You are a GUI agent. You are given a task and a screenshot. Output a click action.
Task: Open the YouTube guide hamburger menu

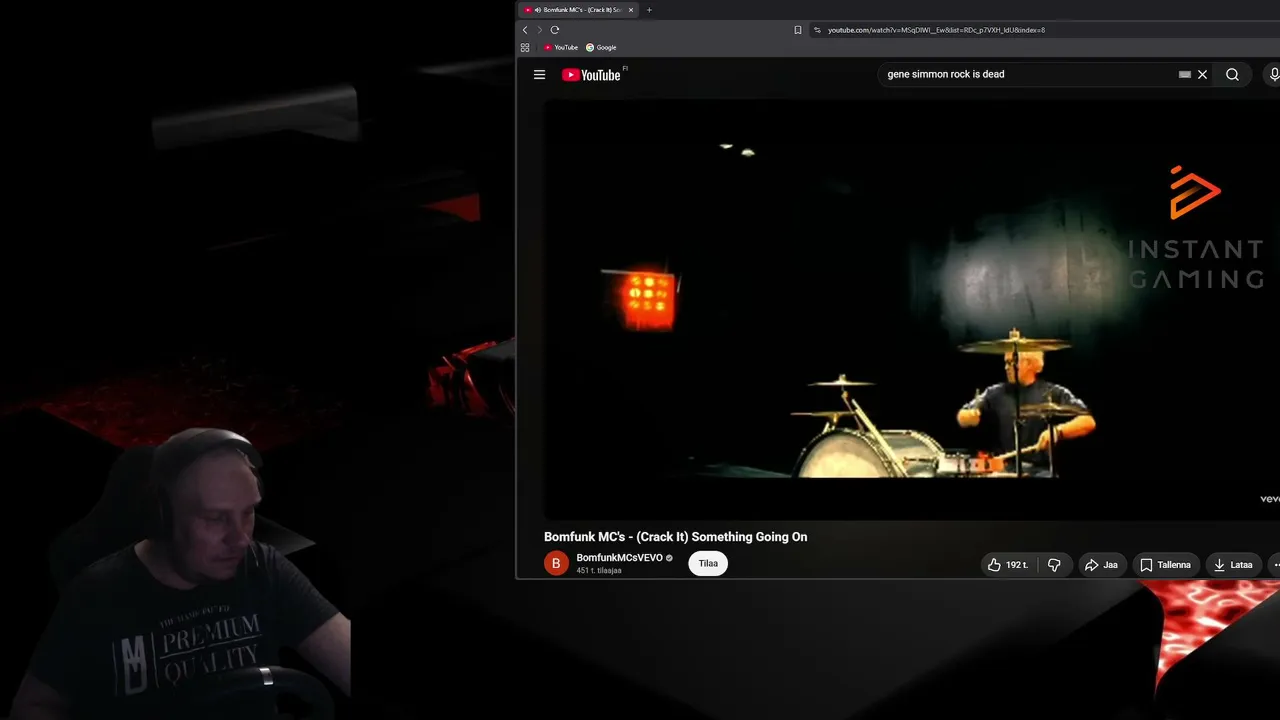539,74
